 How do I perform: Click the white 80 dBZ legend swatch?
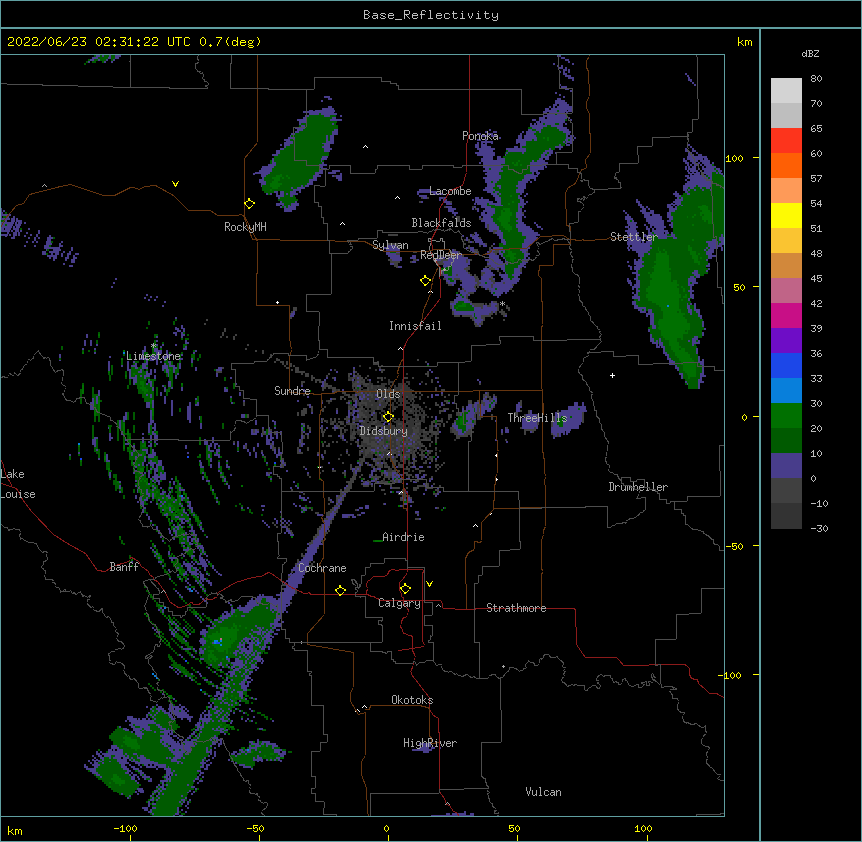[786, 91]
